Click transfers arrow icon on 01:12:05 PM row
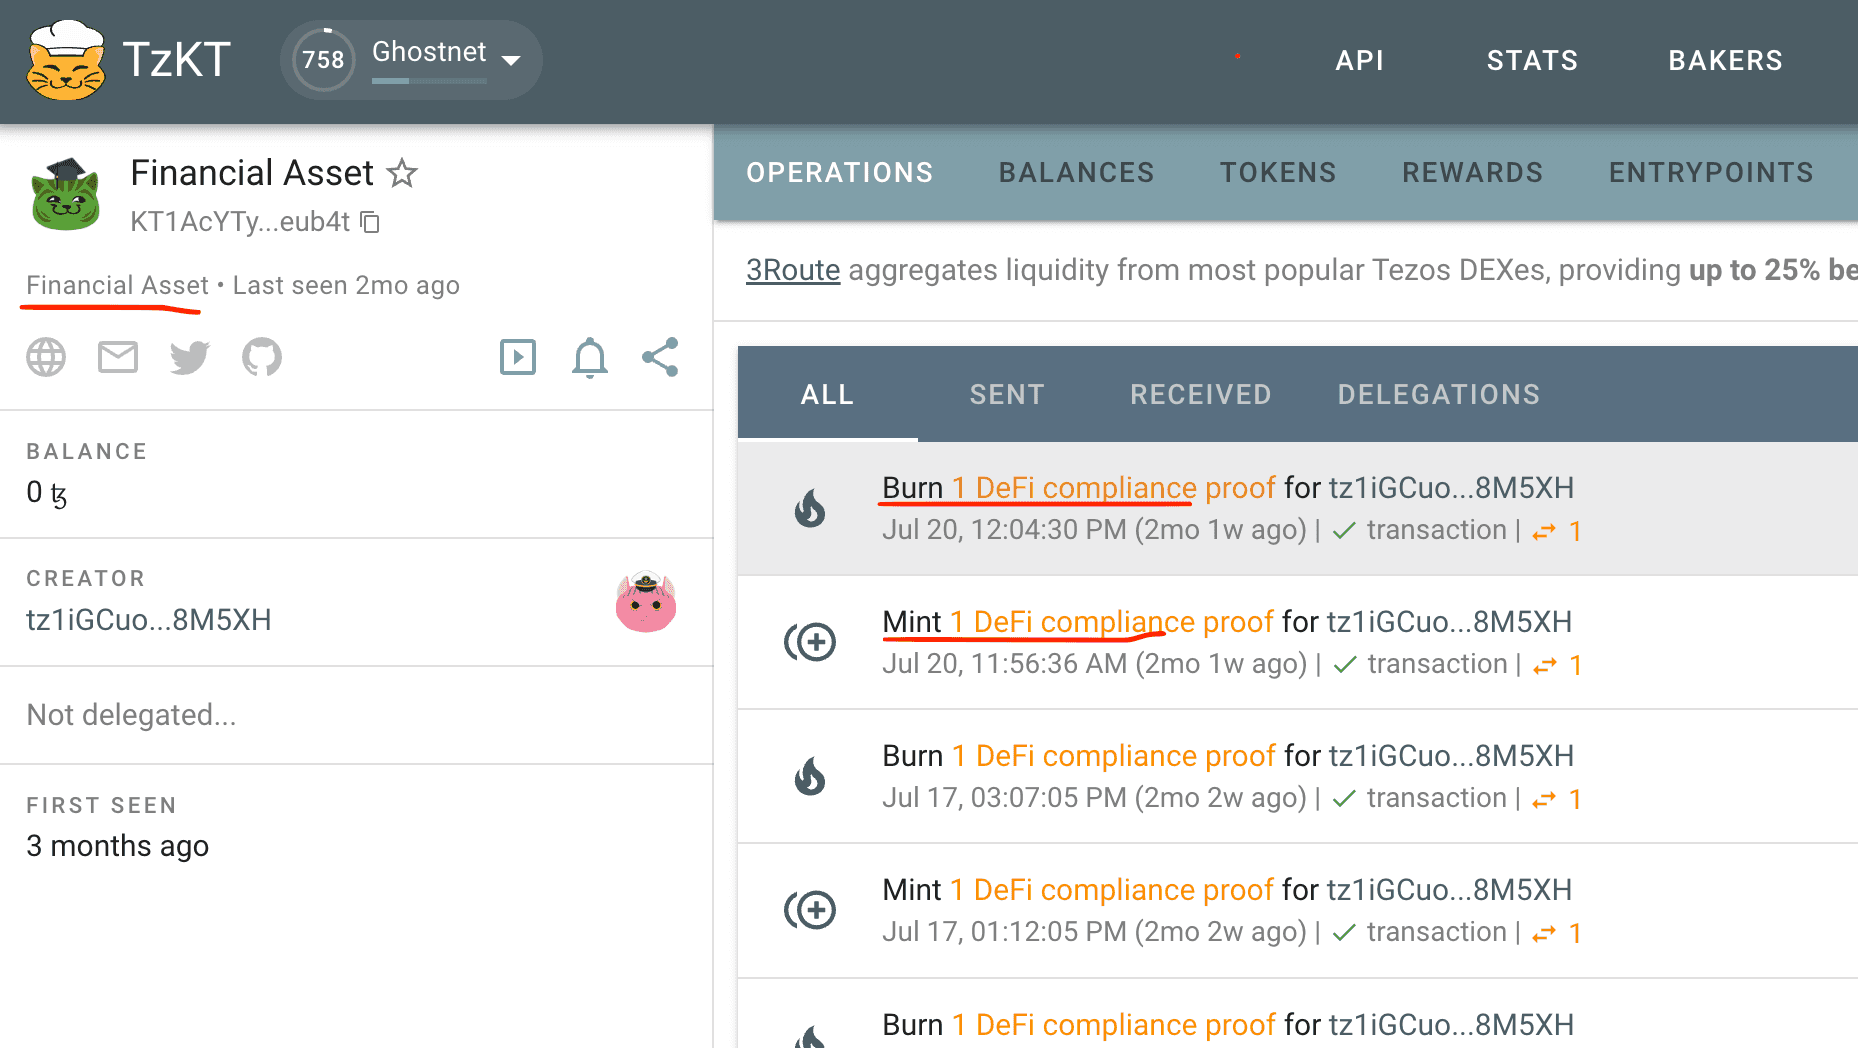 tap(1545, 933)
